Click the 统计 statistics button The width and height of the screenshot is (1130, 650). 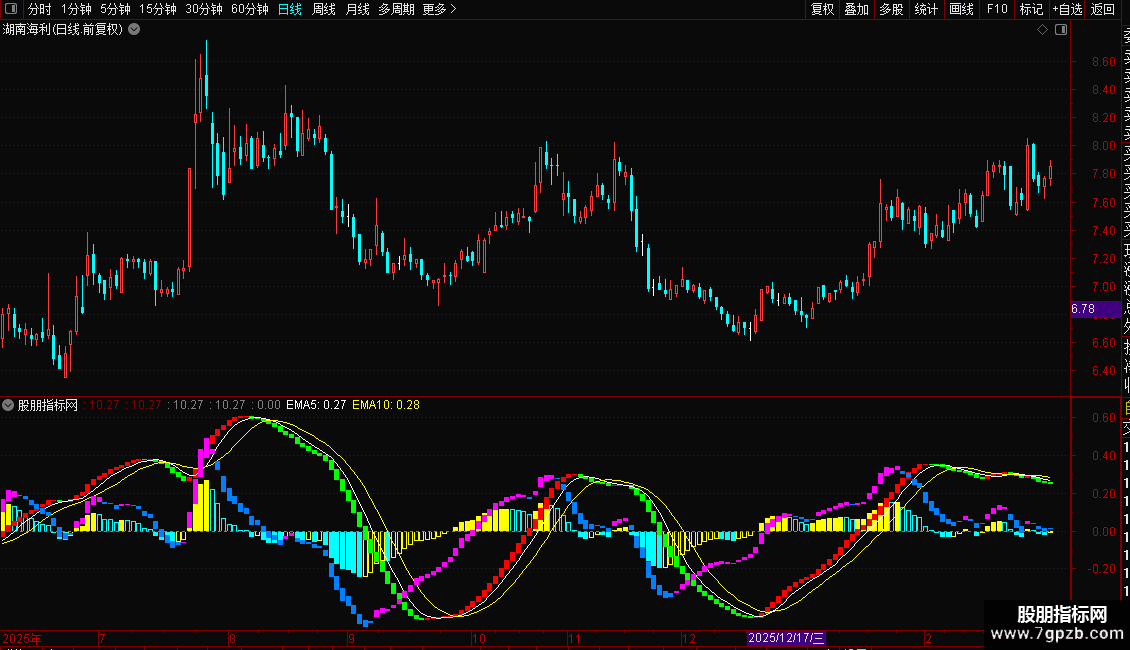[926, 9]
